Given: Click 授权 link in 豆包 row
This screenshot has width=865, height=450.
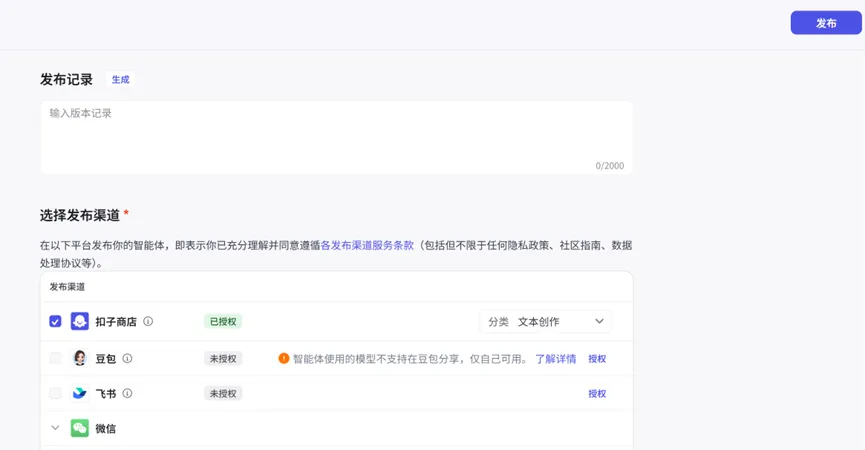Looking at the screenshot, I should (597, 359).
